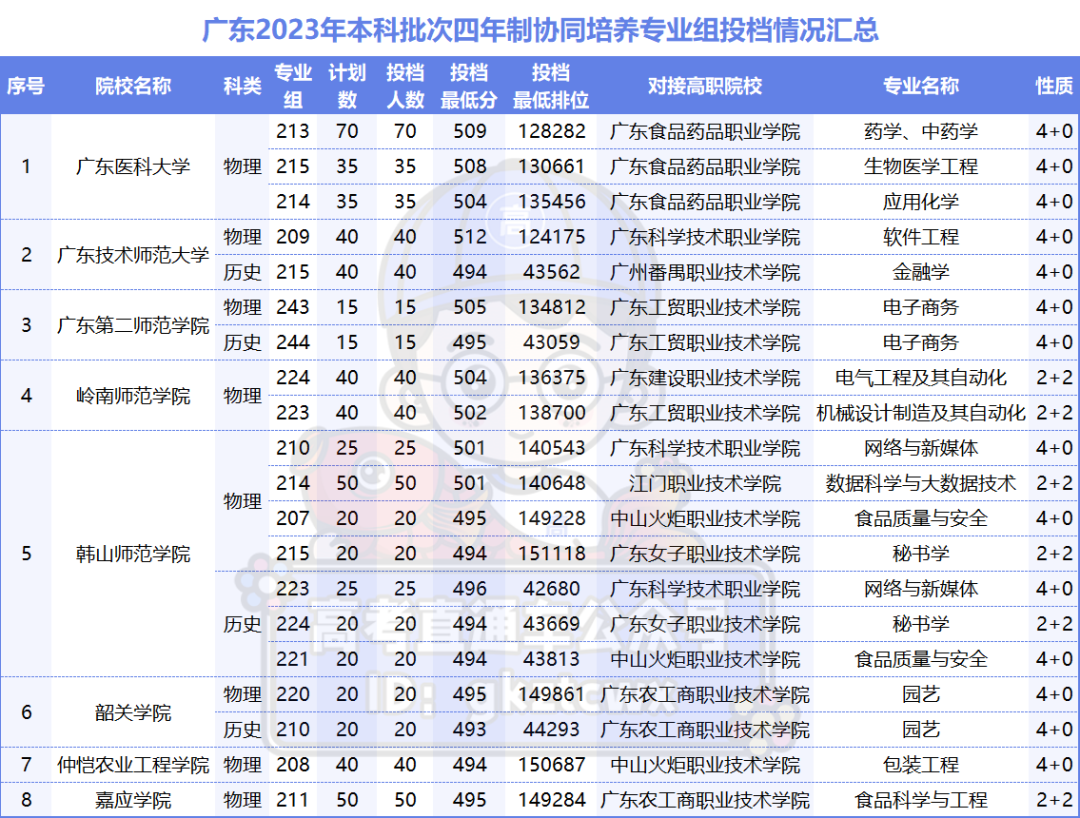
Task: Click the minimum score 493
Action: (470, 729)
